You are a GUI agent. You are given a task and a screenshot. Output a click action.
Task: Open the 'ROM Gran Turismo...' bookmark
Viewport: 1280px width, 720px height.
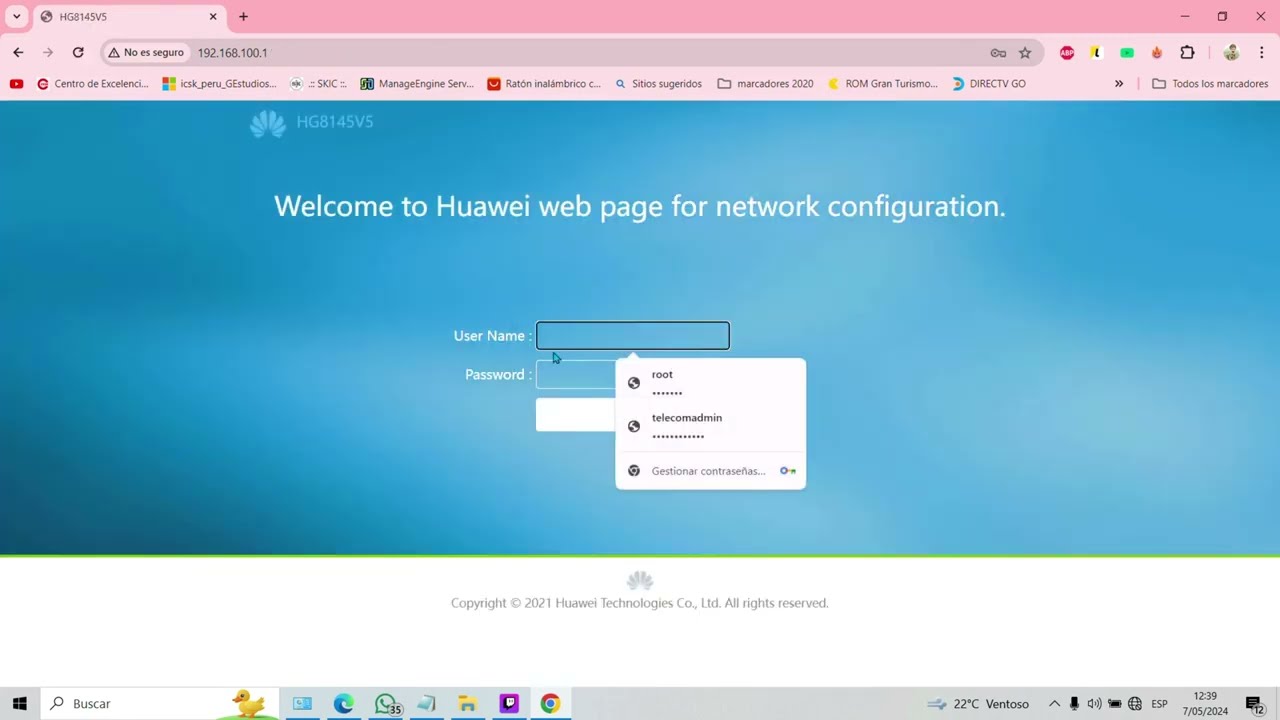883,84
